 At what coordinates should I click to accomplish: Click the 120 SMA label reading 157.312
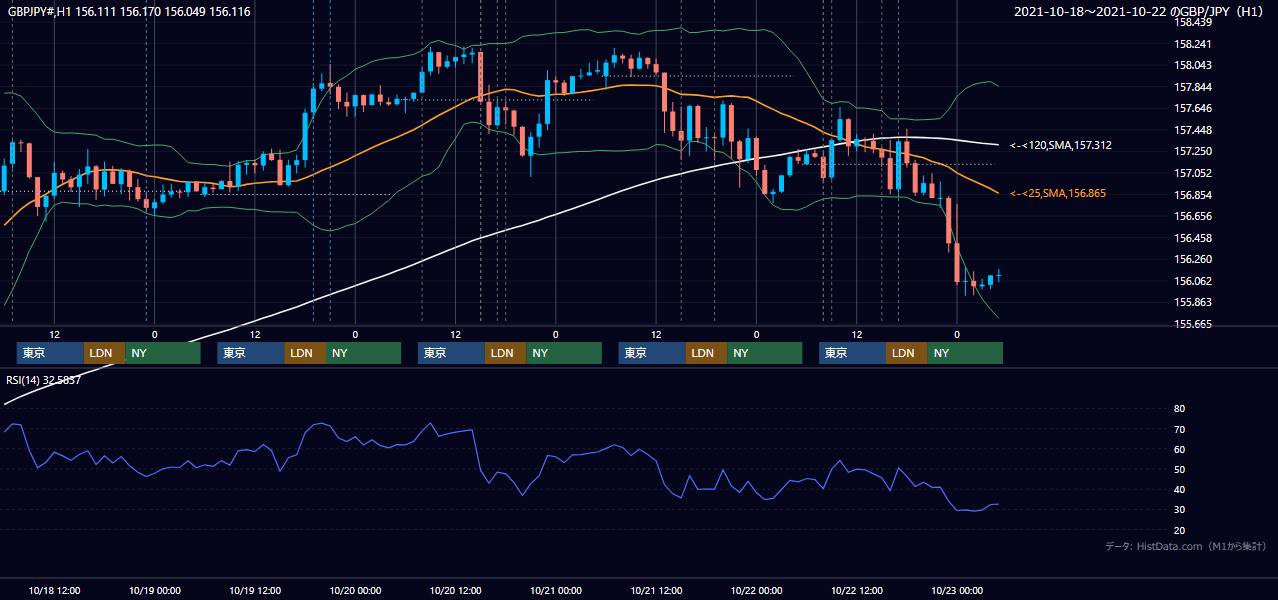click(x=1061, y=146)
